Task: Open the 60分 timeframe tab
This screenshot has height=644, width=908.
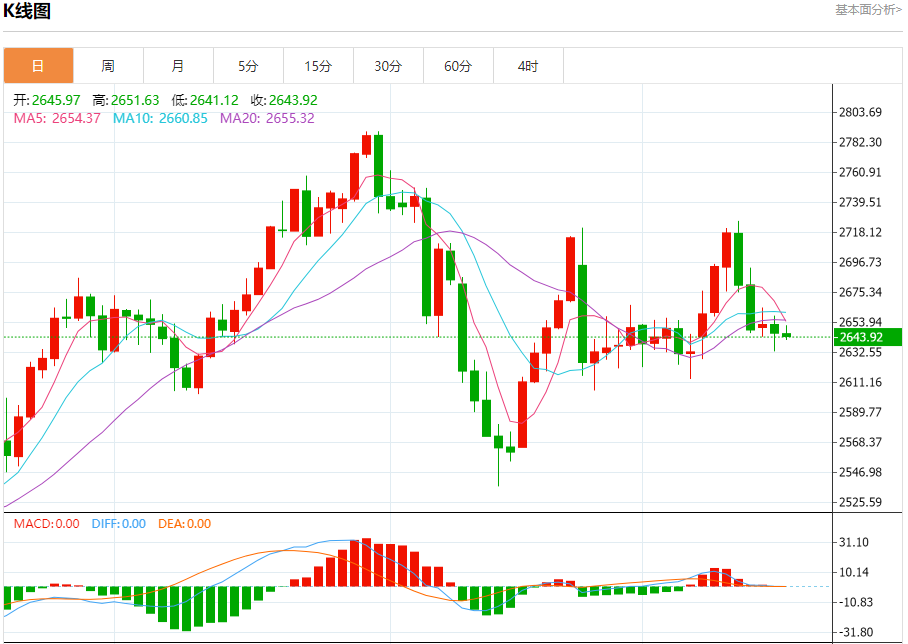Action: tap(459, 65)
